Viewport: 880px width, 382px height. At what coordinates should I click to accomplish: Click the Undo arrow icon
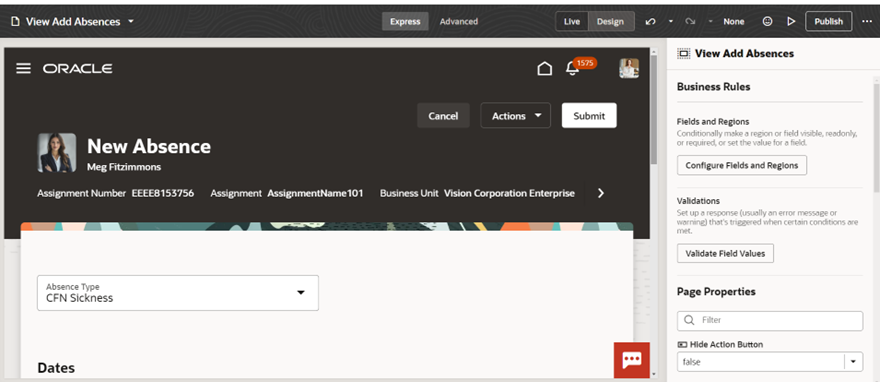650,21
